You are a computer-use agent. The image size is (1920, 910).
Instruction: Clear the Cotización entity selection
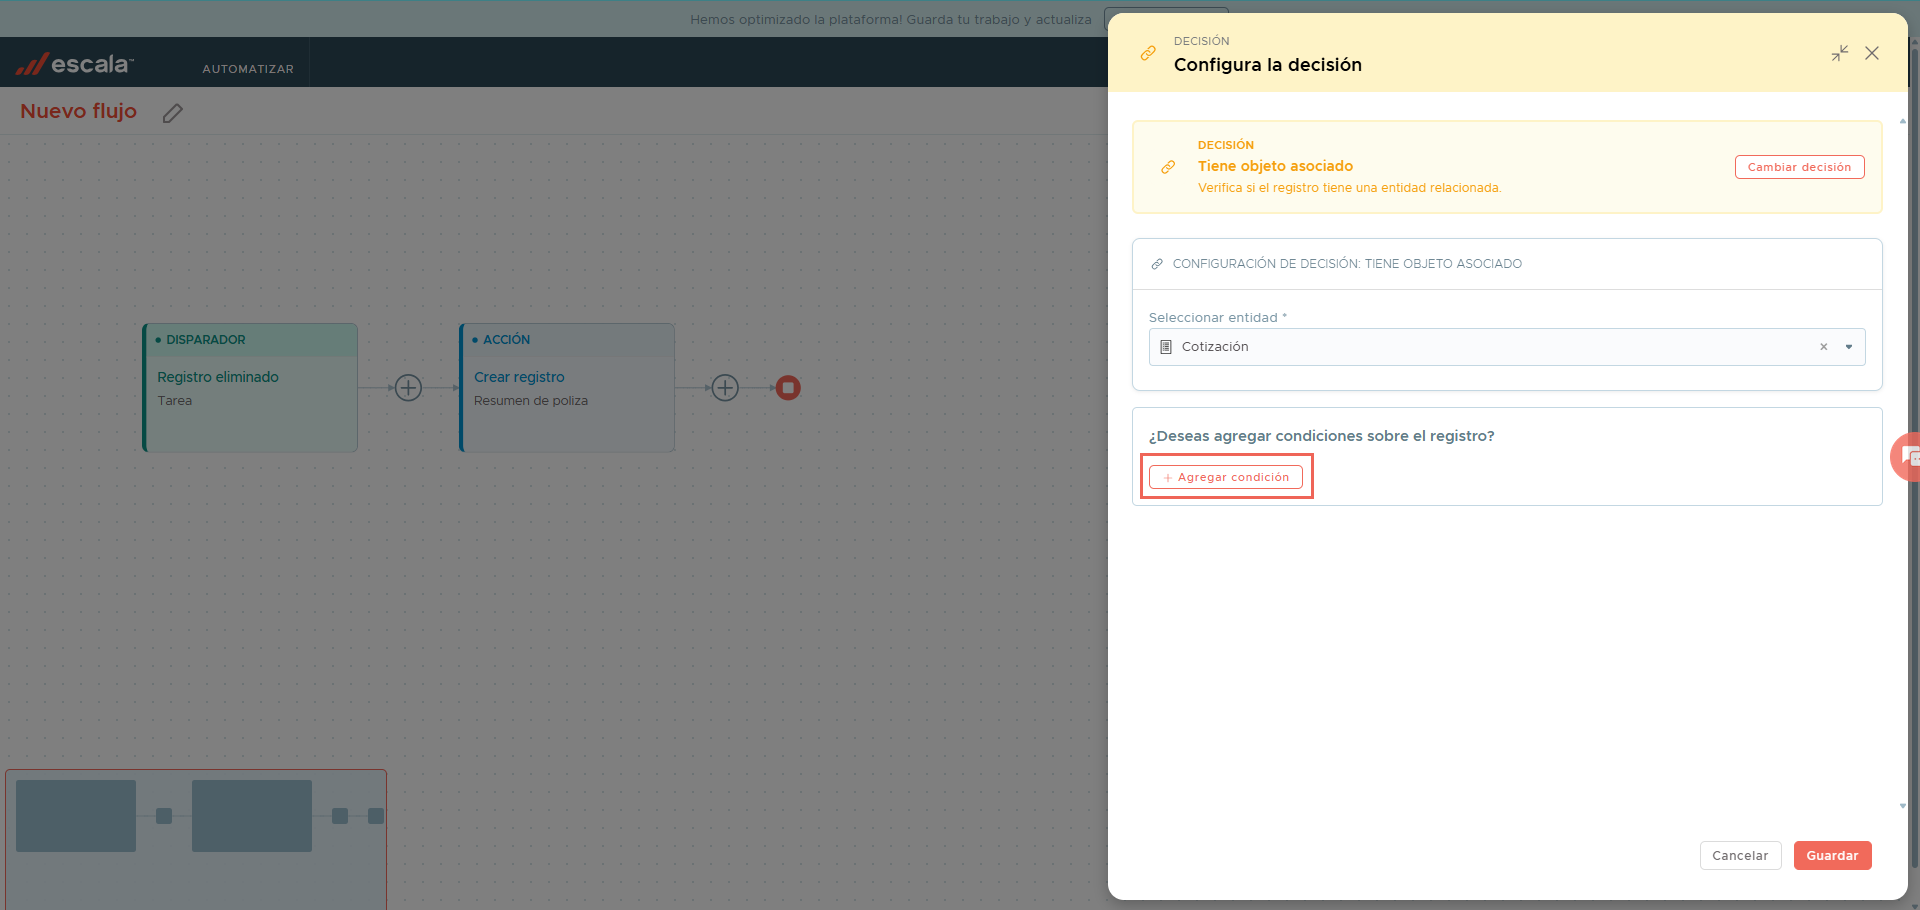click(x=1824, y=347)
